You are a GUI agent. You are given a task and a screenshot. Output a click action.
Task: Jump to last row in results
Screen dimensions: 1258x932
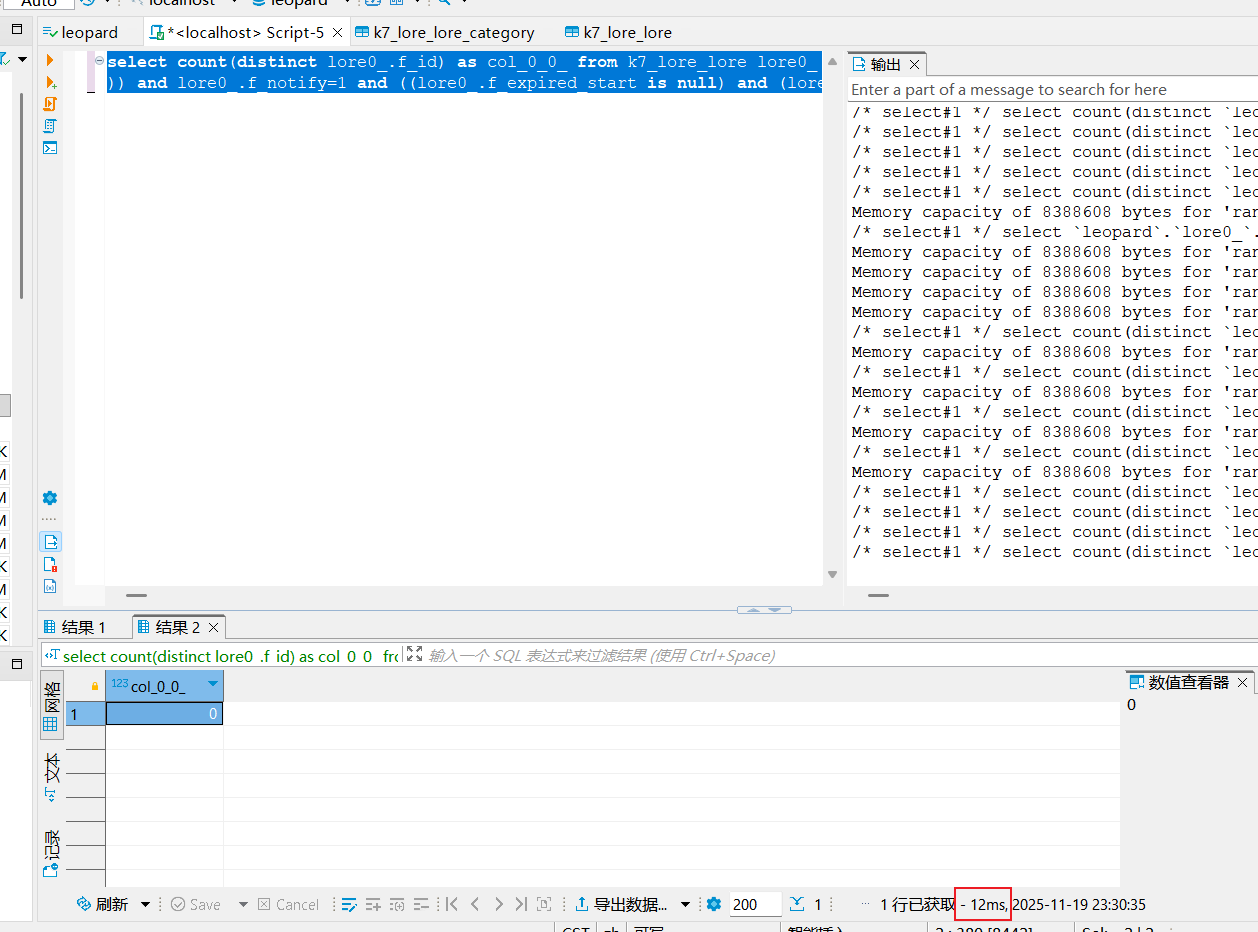520,904
